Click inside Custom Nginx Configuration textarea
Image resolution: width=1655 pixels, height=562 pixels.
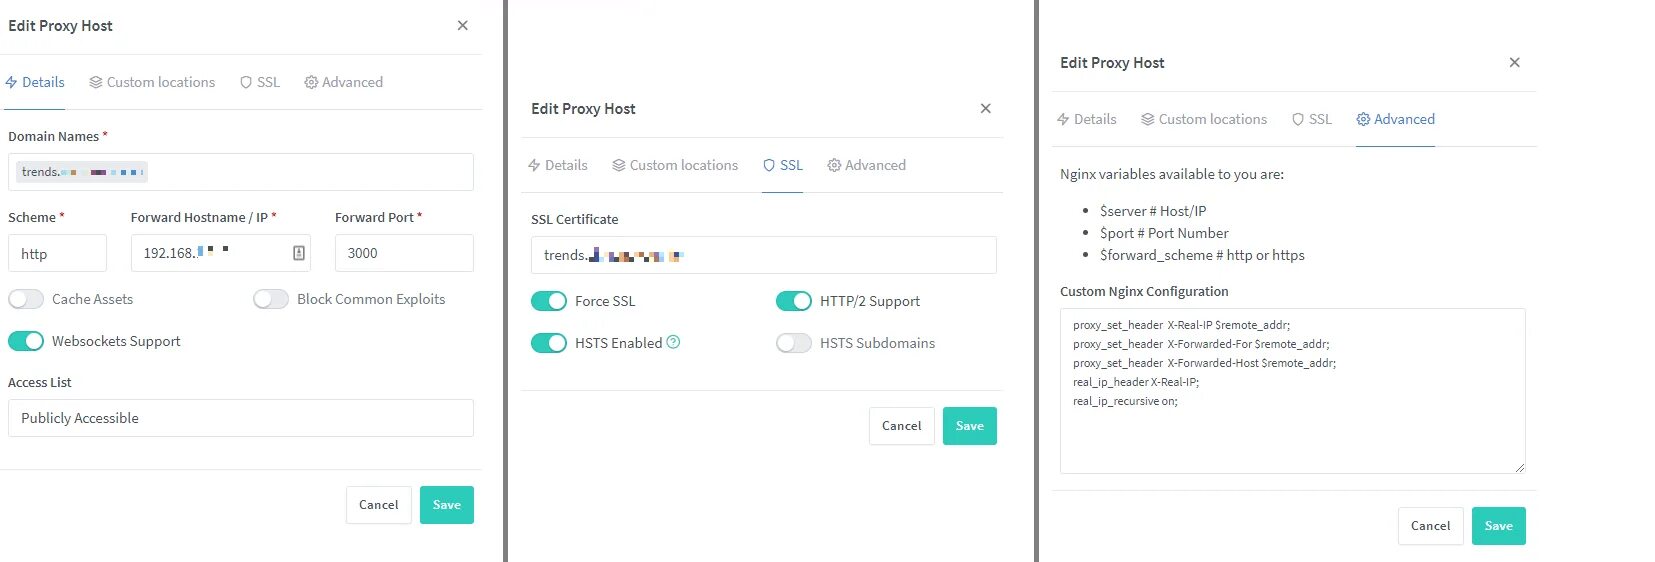[x=1293, y=391]
